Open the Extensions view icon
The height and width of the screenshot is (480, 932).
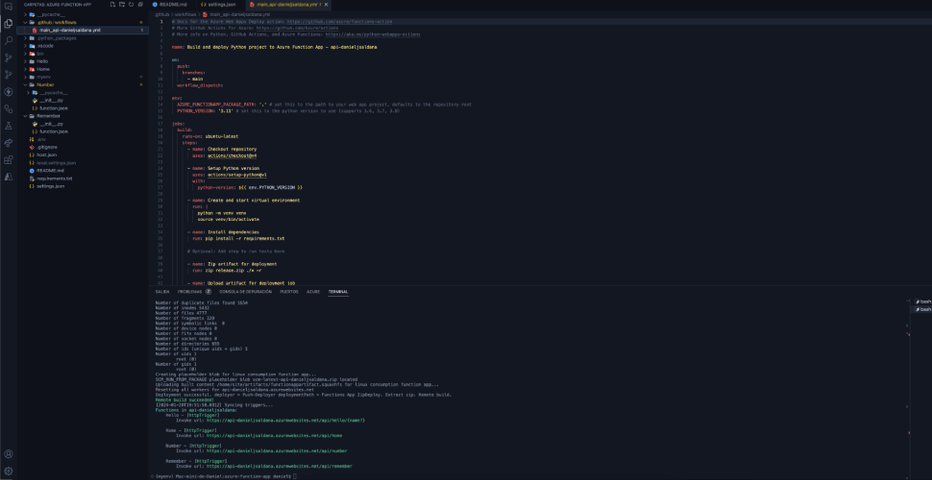pos(8,160)
